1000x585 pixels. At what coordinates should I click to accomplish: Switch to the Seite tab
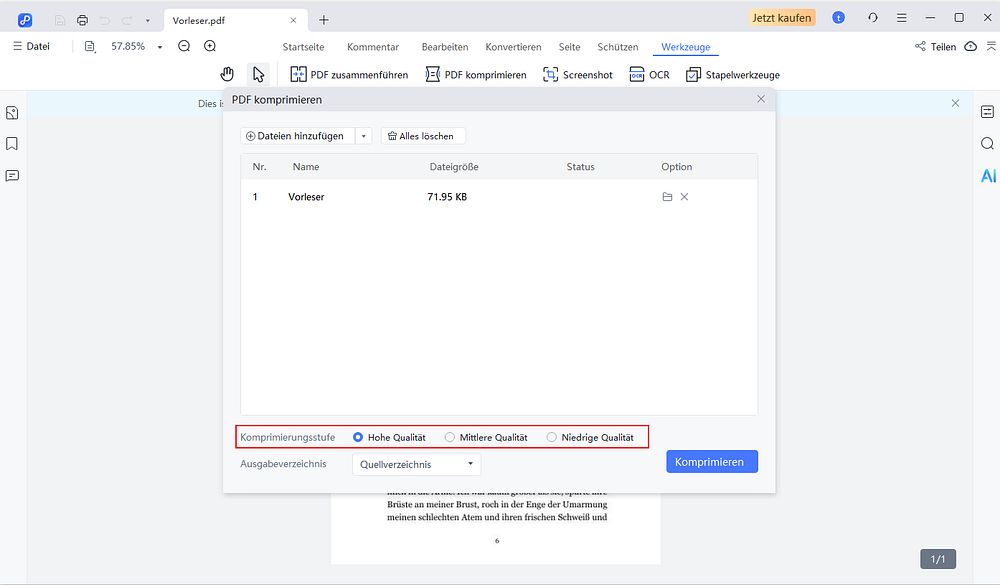[x=570, y=47]
